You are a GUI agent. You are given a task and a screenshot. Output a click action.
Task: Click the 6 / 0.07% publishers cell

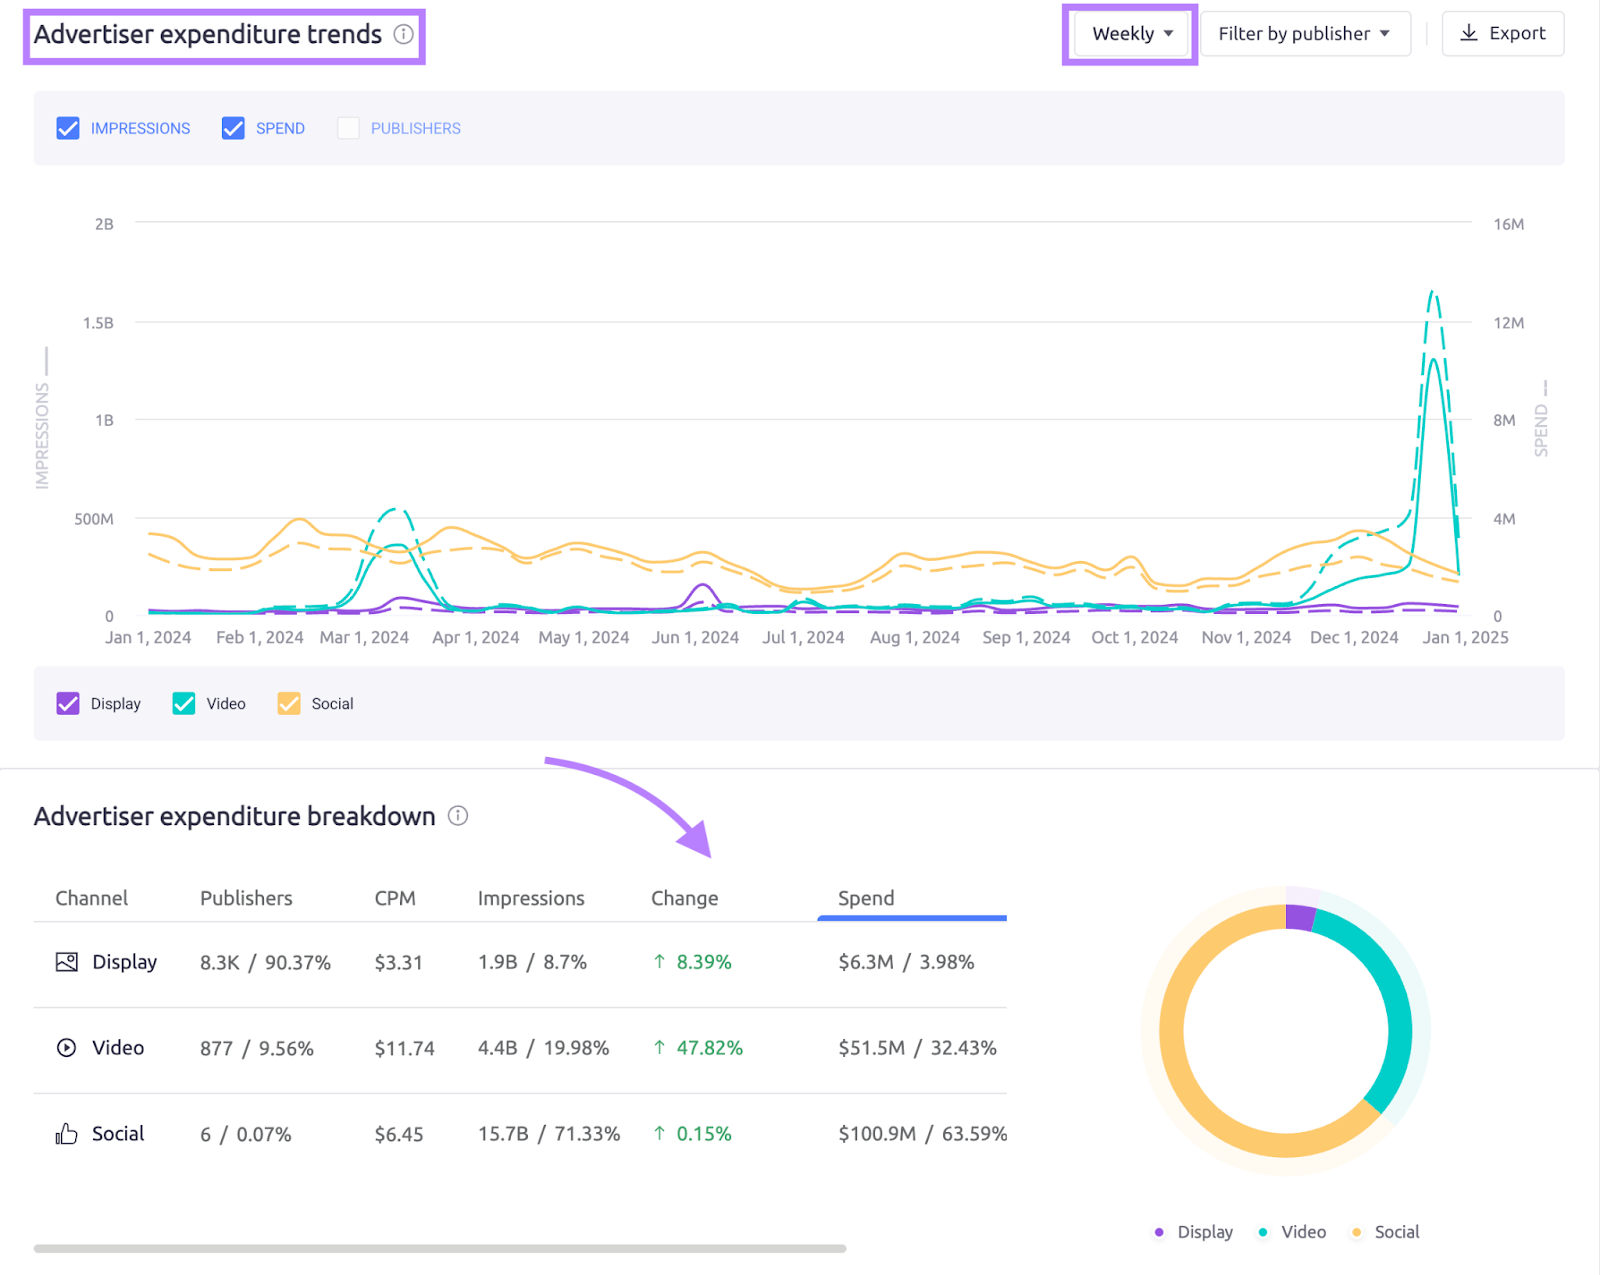pos(246,1134)
